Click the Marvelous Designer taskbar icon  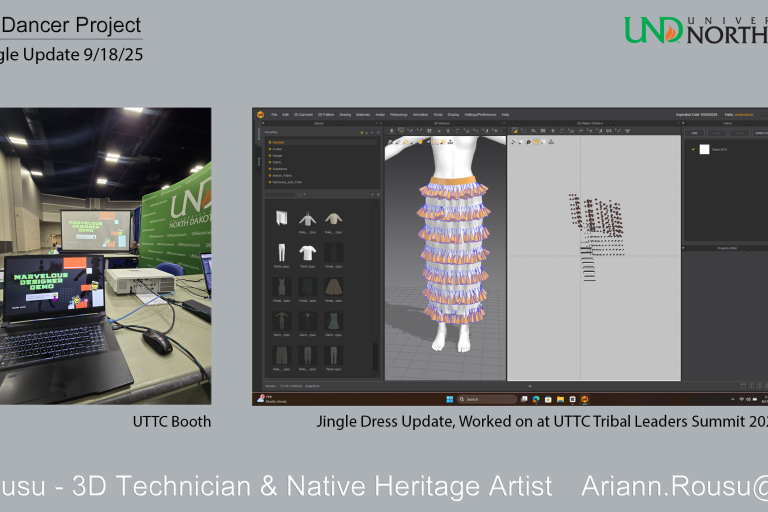click(x=584, y=399)
